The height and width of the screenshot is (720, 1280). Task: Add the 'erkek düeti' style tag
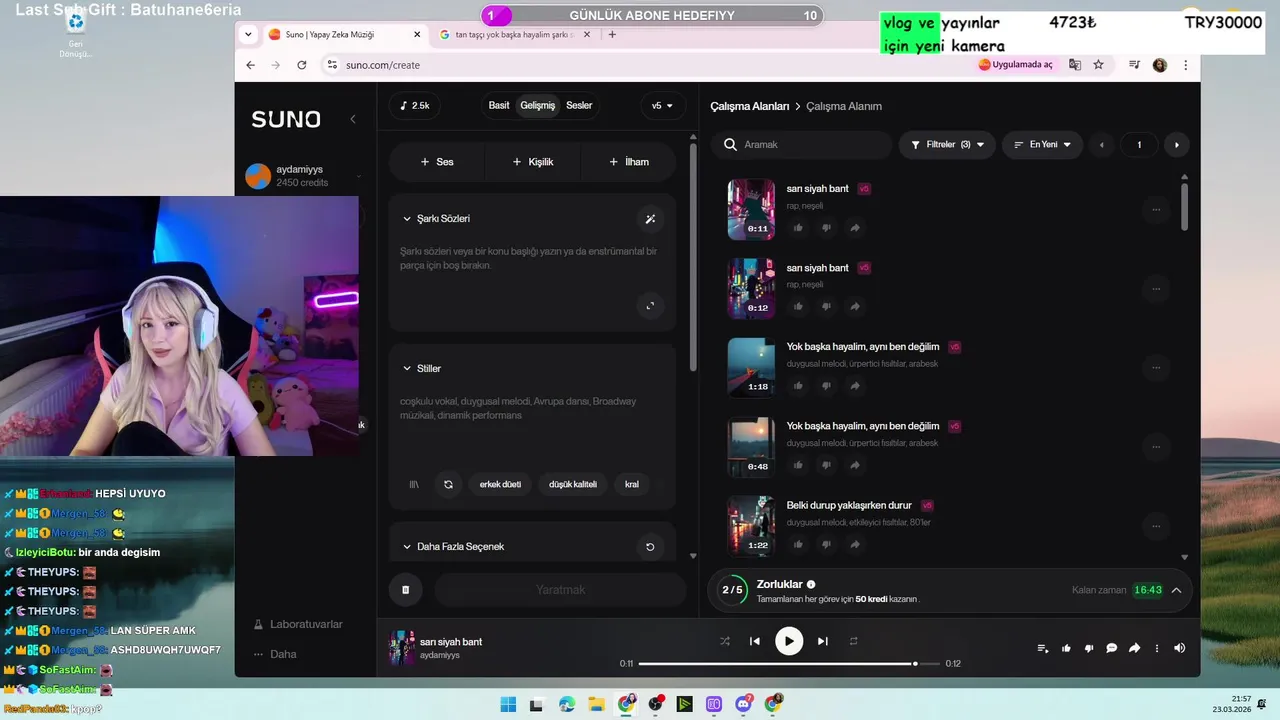(x=500, y=484)
